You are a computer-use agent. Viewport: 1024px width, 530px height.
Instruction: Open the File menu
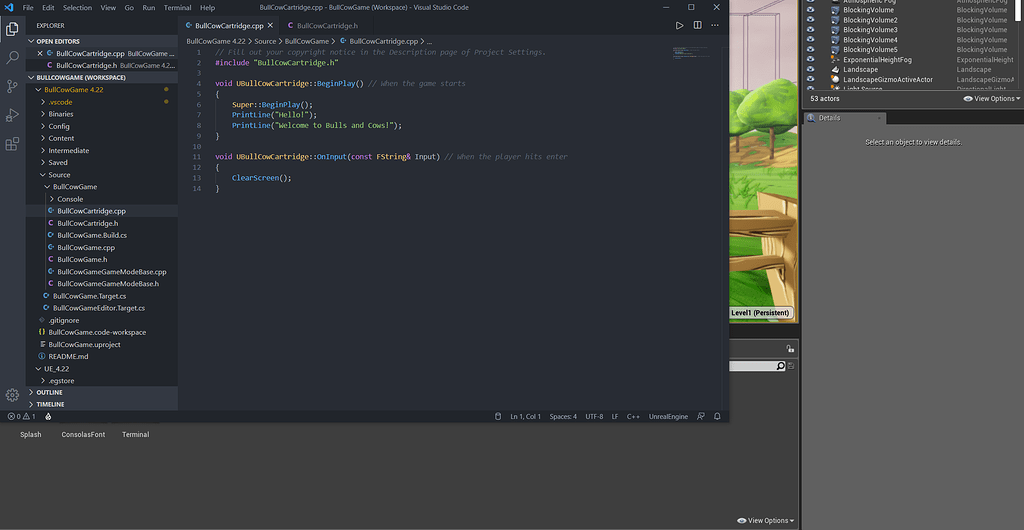click(x=28, y=8)
